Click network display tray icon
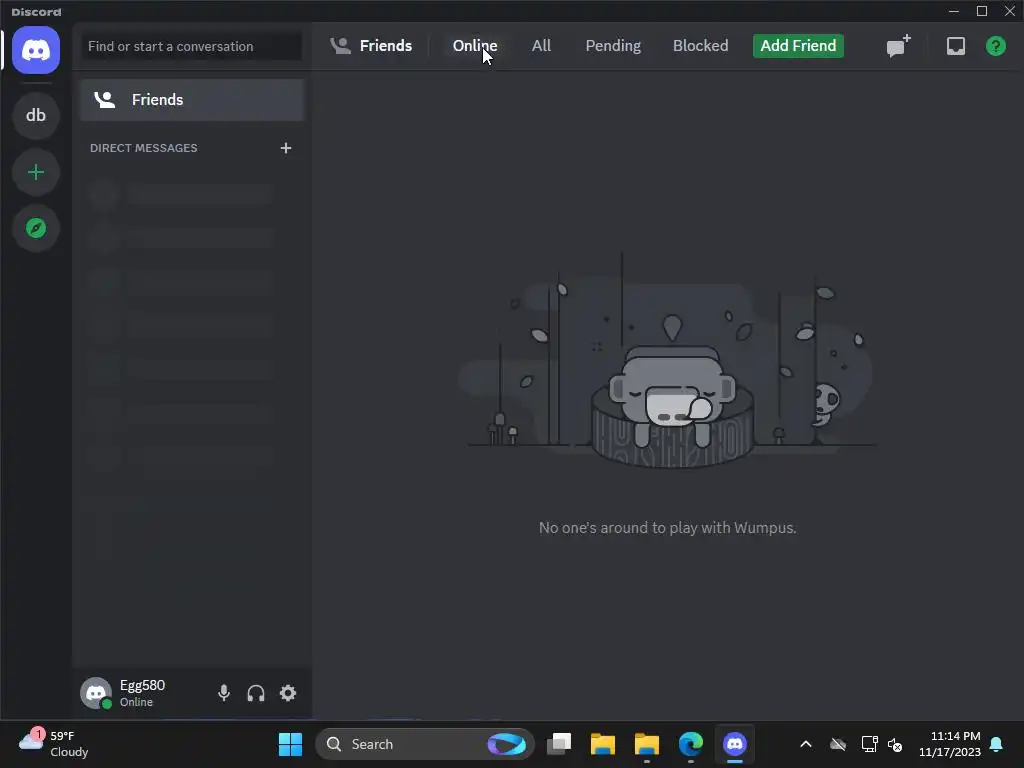 click(x=869, y=744)
